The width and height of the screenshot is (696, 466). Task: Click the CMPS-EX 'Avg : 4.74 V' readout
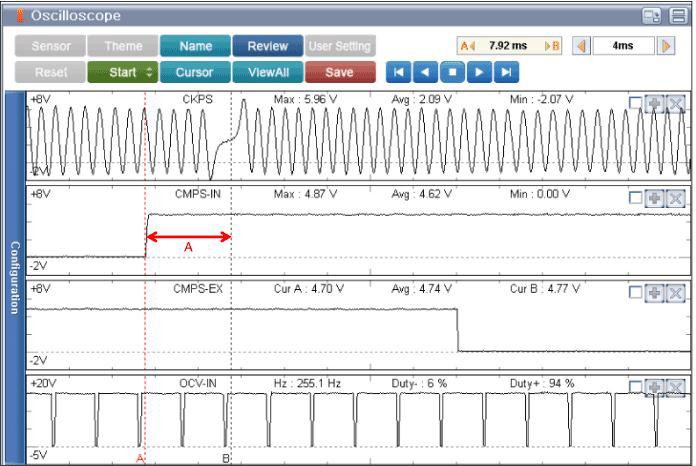point(422,289)
